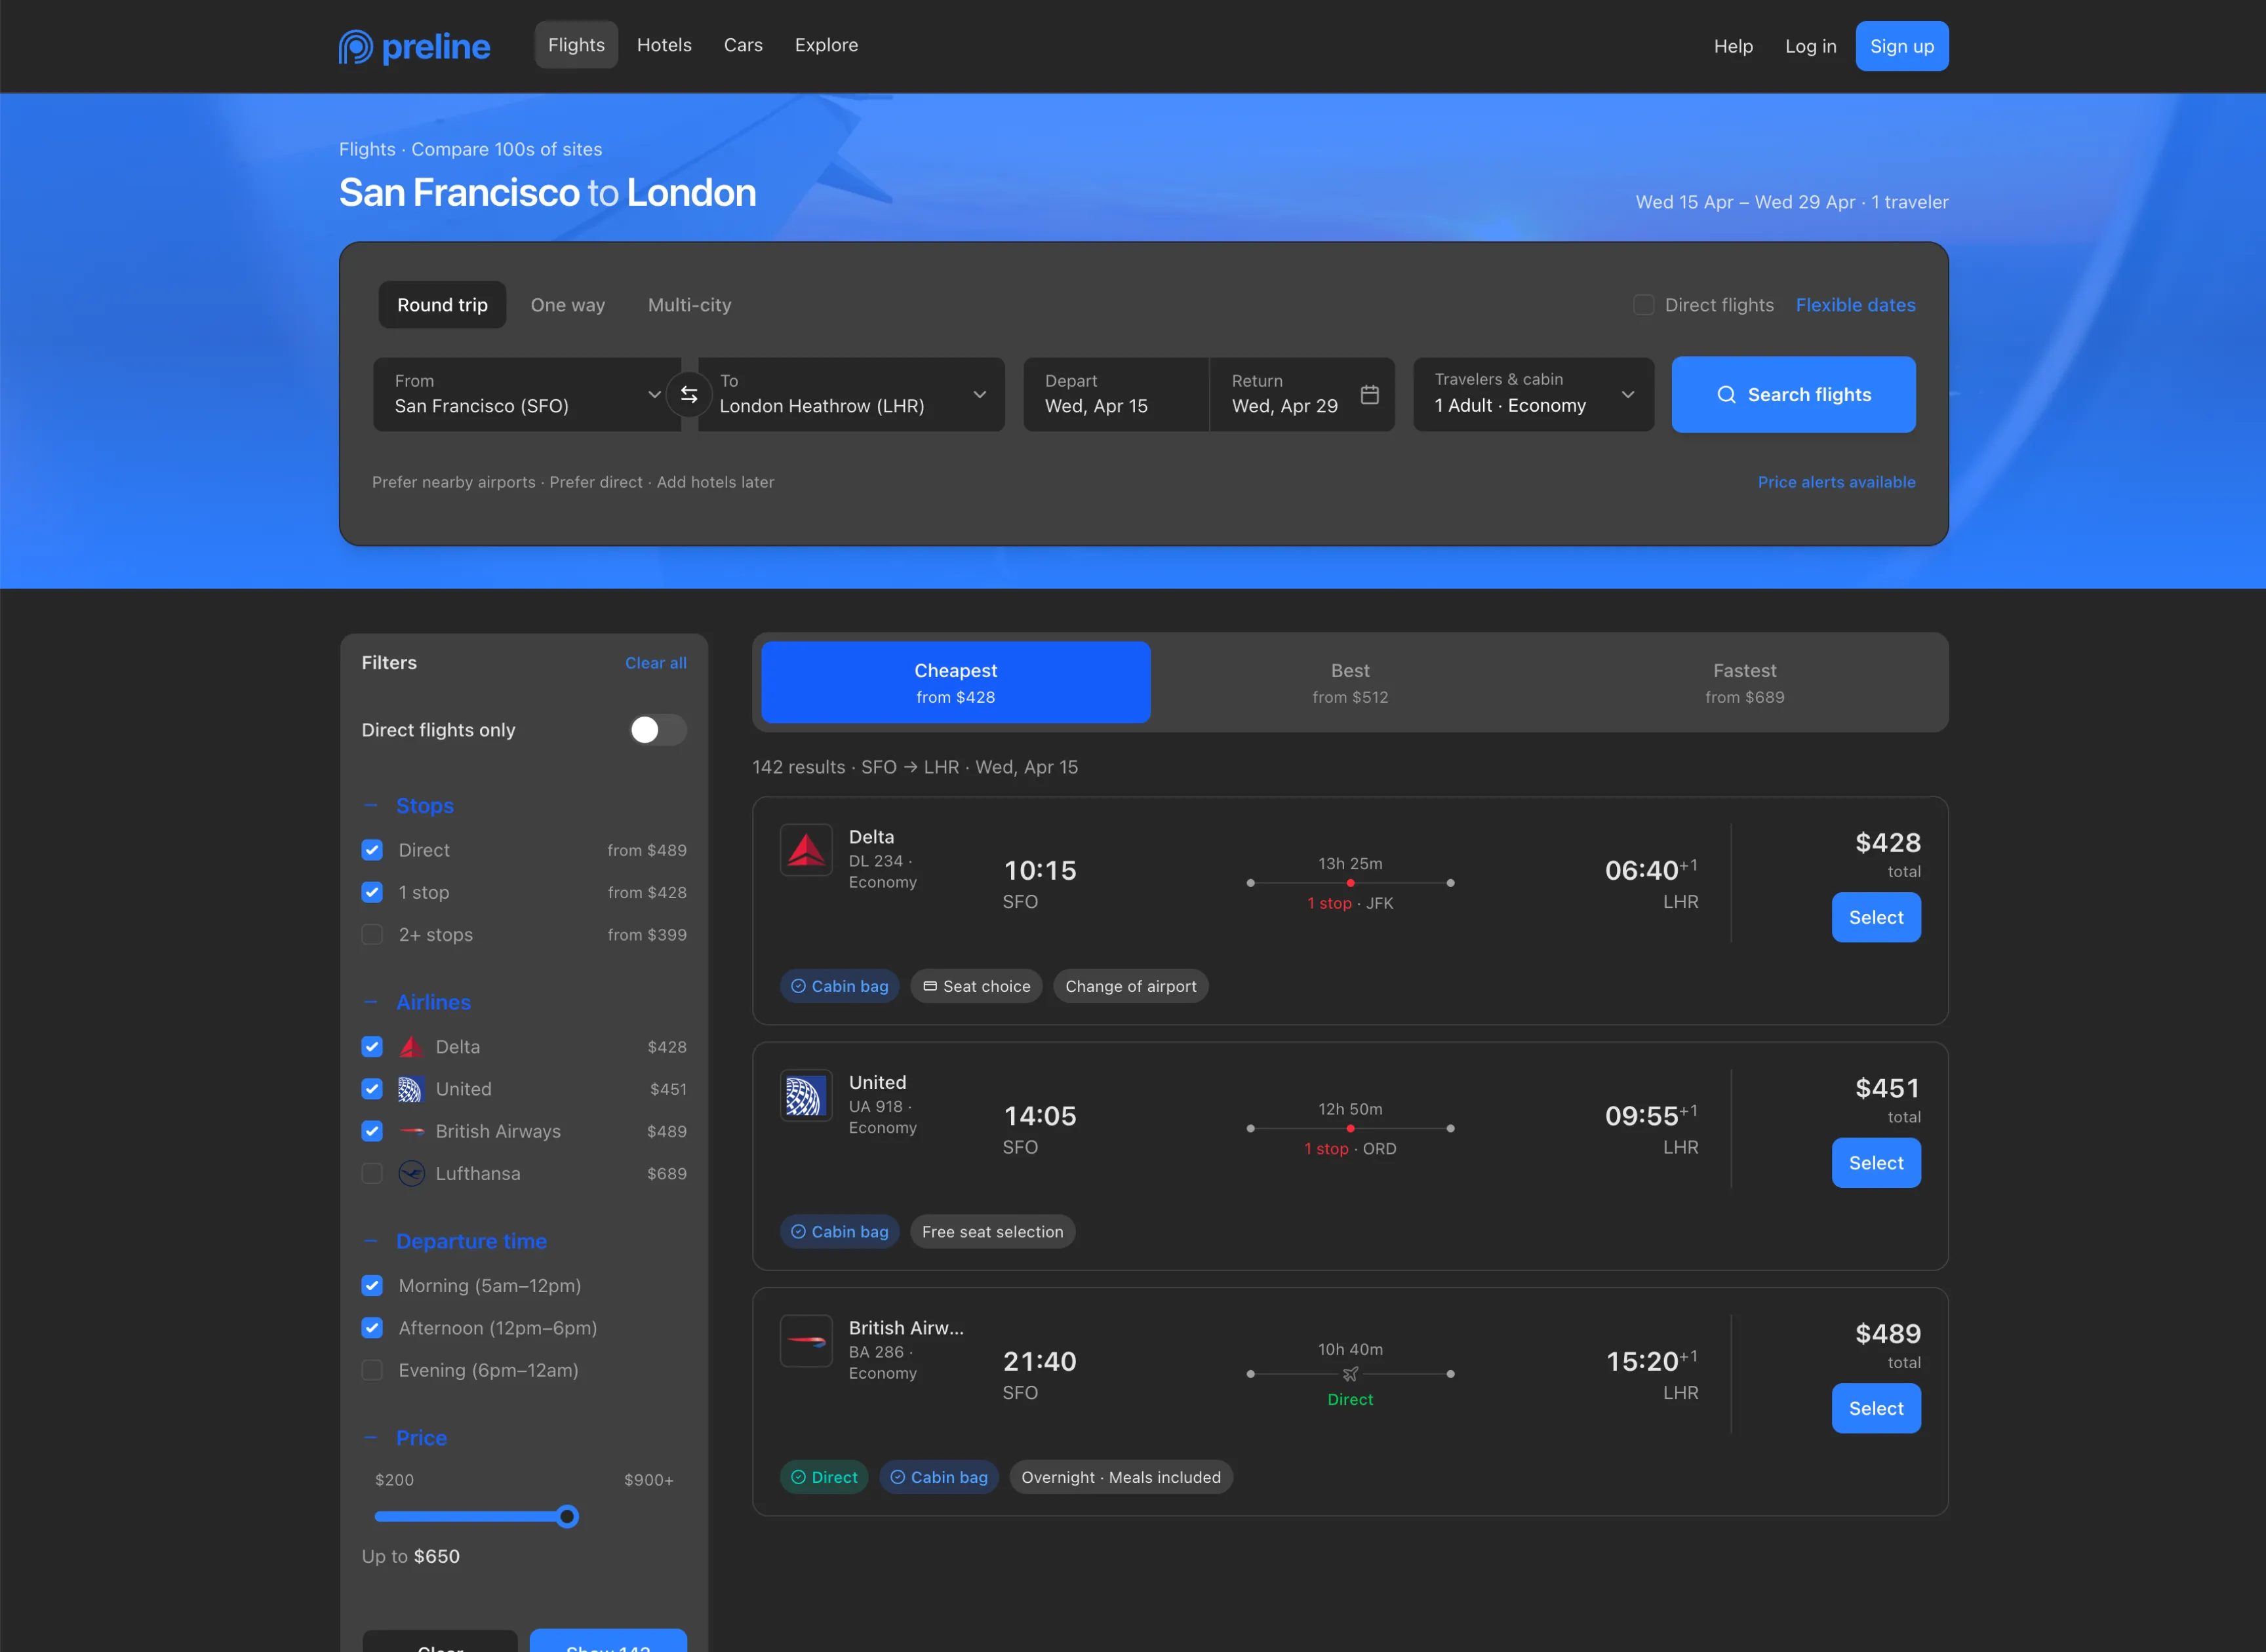Sort results by Best
Viewport: 2266px width, 1652px height.
coord(1350,682)
